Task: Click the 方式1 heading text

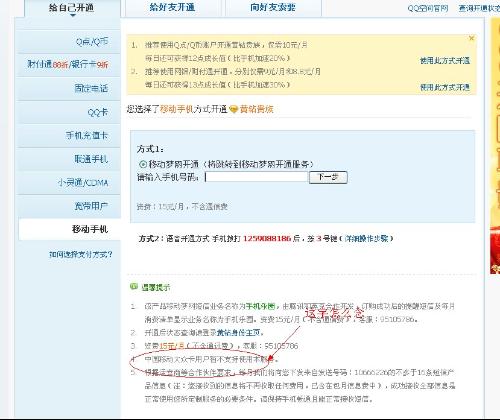Action: click(x=150, y=149)
